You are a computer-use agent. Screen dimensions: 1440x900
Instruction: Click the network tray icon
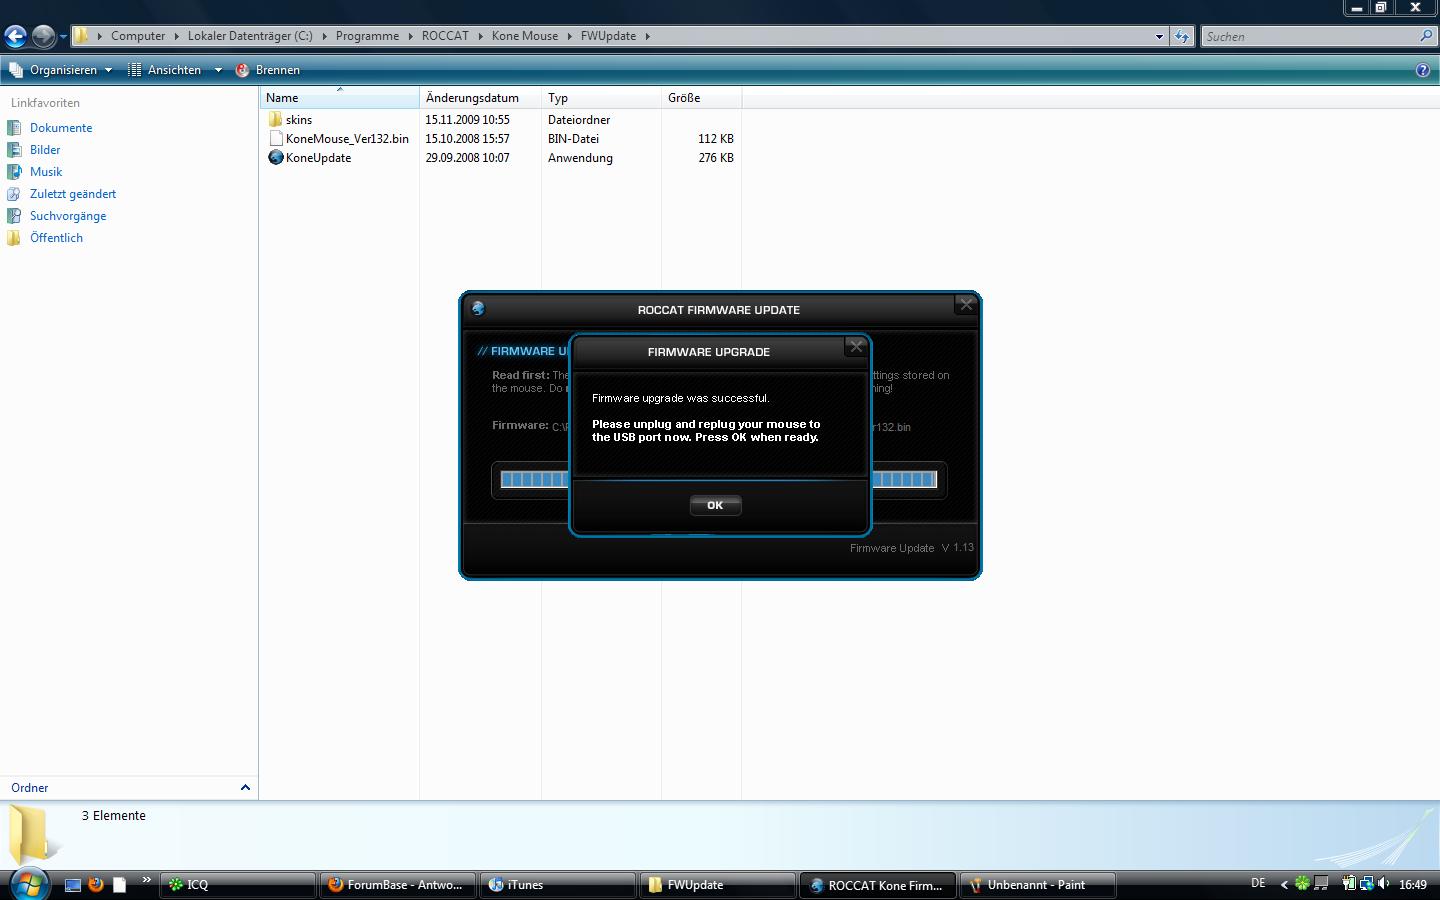click(1365, 883)
